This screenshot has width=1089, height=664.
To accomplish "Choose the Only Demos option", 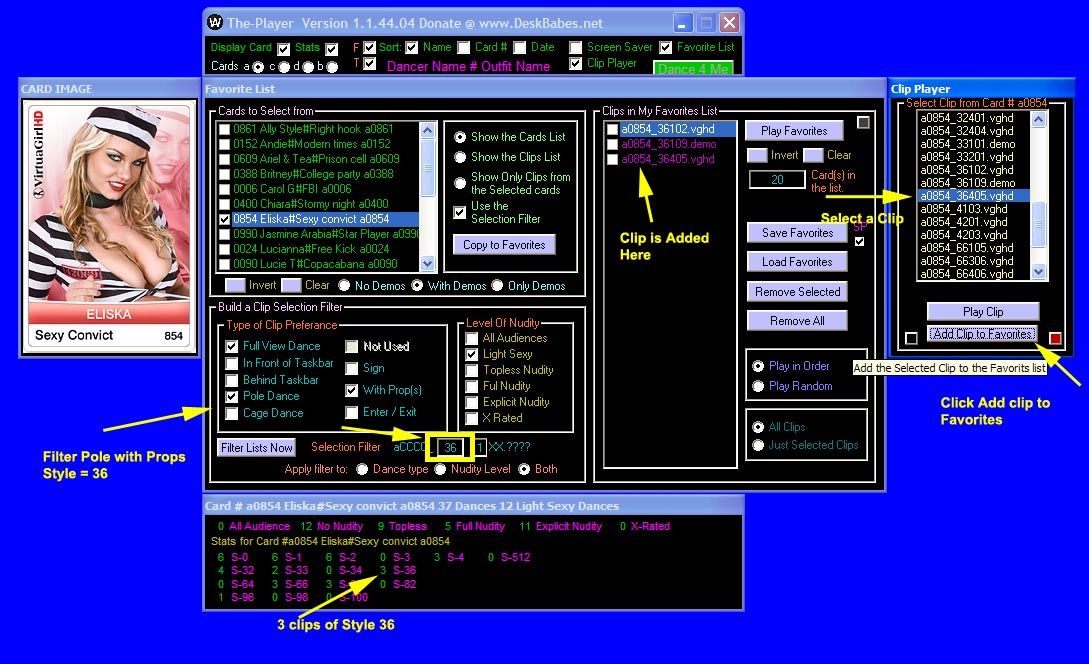I will click(497, 285).
